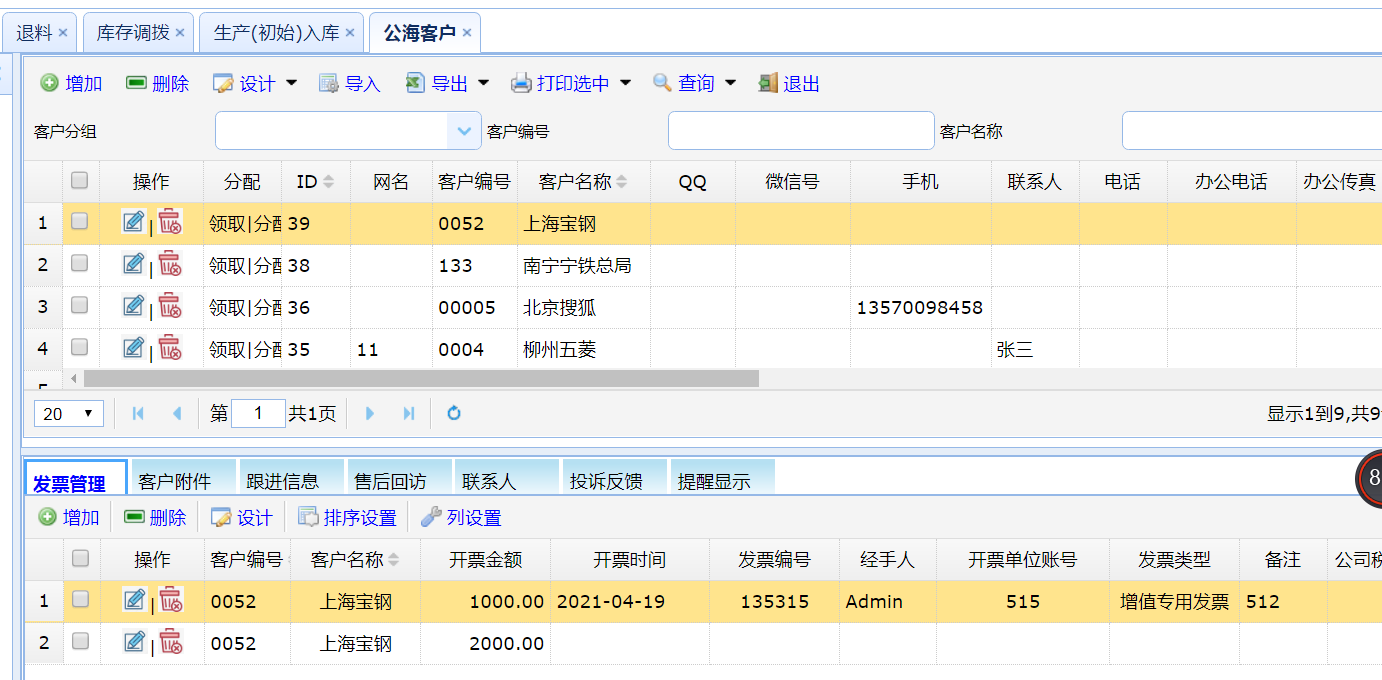This screenshot has height=680, width=1382.
Task: Click delete icon in 上海宝钢 customer row
Action: point(170,221)
